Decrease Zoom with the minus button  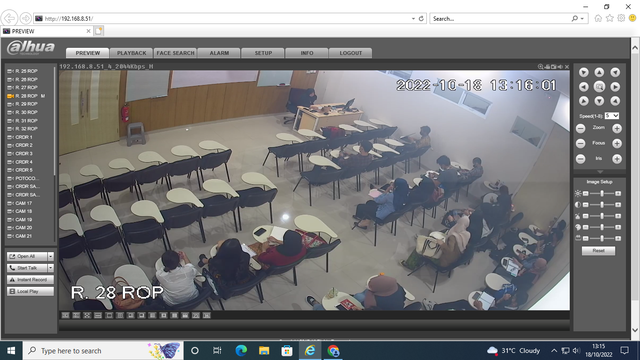pyautogui.click(x=580, y=129)
